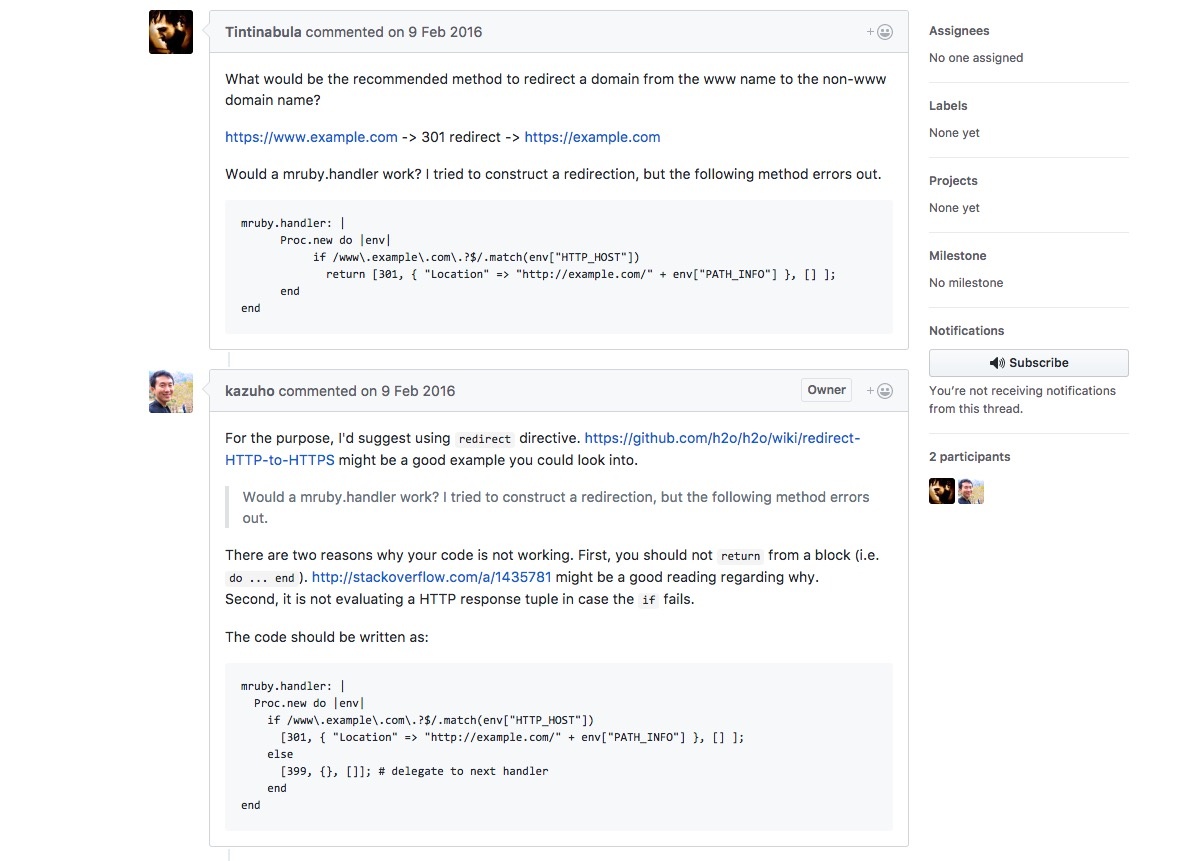The image size is (1195, 861).
Task: Click the Assignees sidebar heading
Action: [959, 31]
